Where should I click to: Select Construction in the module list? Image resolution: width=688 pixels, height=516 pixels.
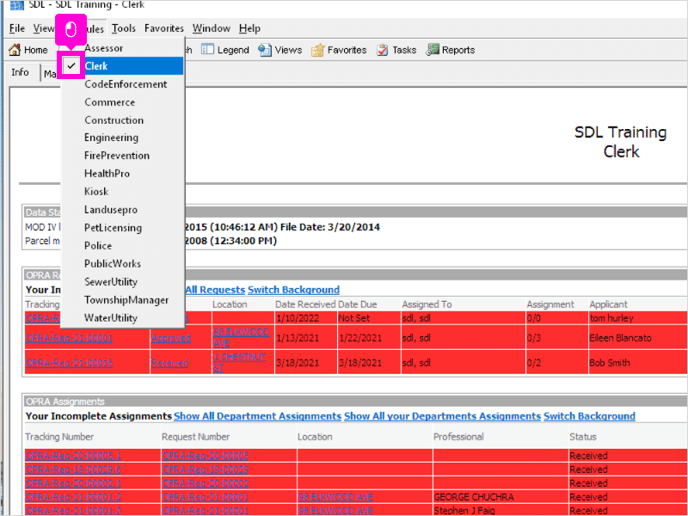tap(122, 120)
